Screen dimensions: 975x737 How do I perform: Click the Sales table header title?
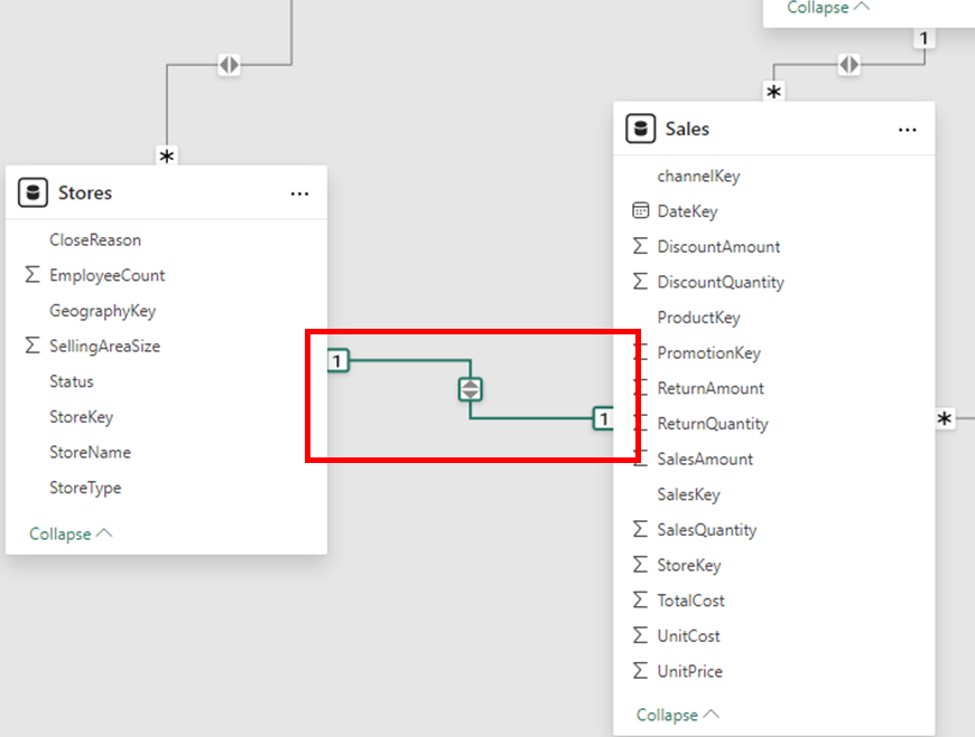point(687,129)
